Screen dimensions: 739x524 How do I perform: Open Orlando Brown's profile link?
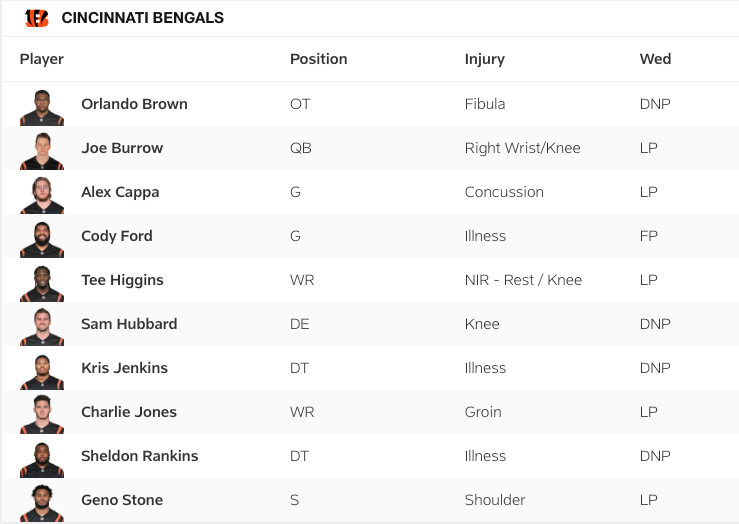134,104
